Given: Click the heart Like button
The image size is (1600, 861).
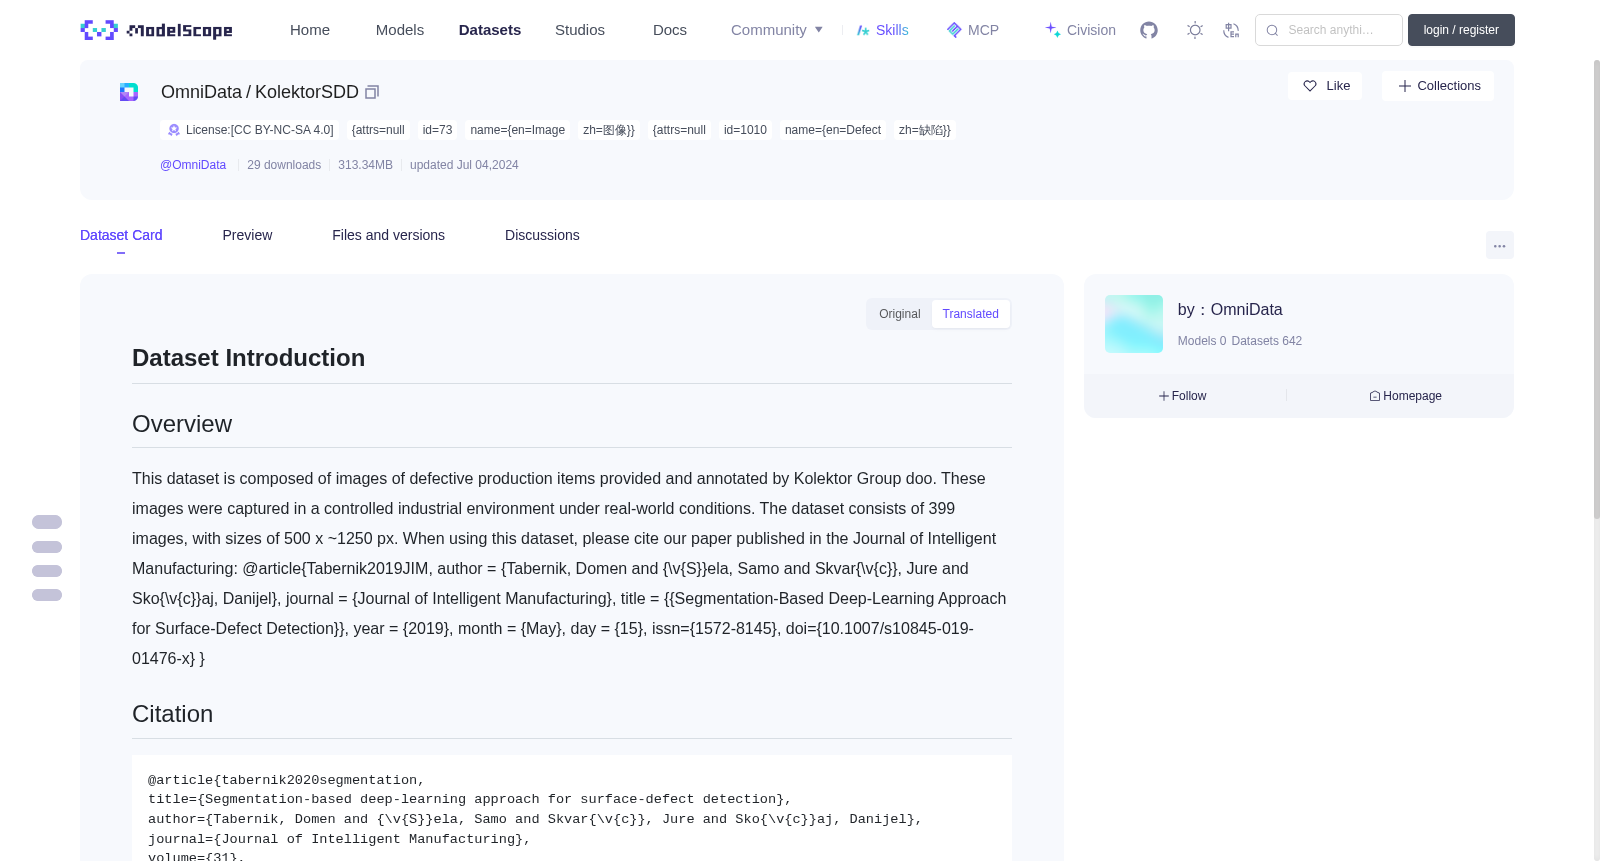Looking at the screenshot, I should pos(1325,86).
